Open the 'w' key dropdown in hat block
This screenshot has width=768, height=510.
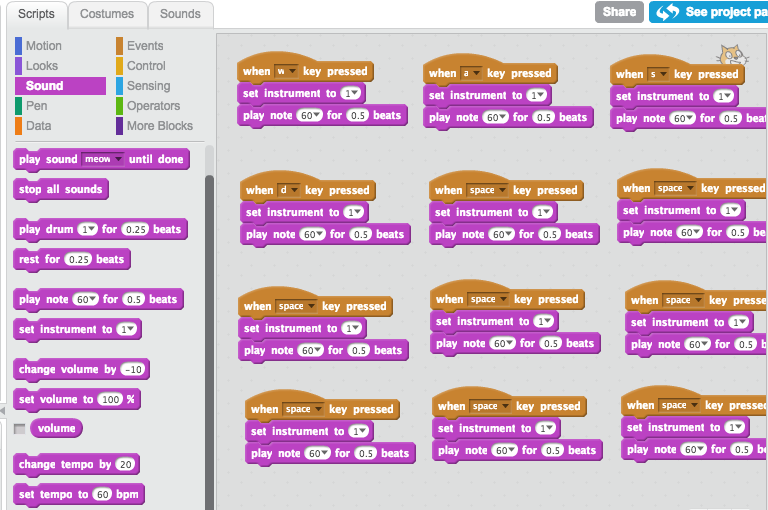(287, 72)
